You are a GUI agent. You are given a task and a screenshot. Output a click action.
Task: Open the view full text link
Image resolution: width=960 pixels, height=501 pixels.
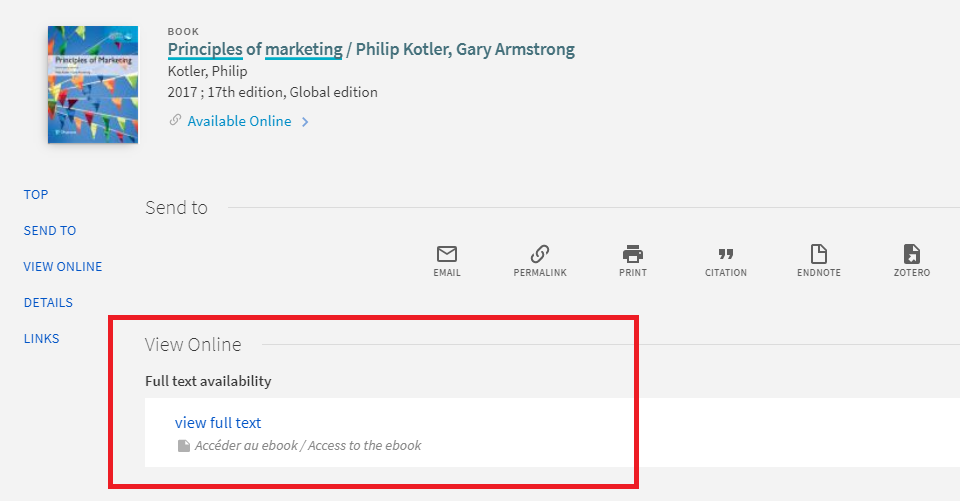pos(218,423)
